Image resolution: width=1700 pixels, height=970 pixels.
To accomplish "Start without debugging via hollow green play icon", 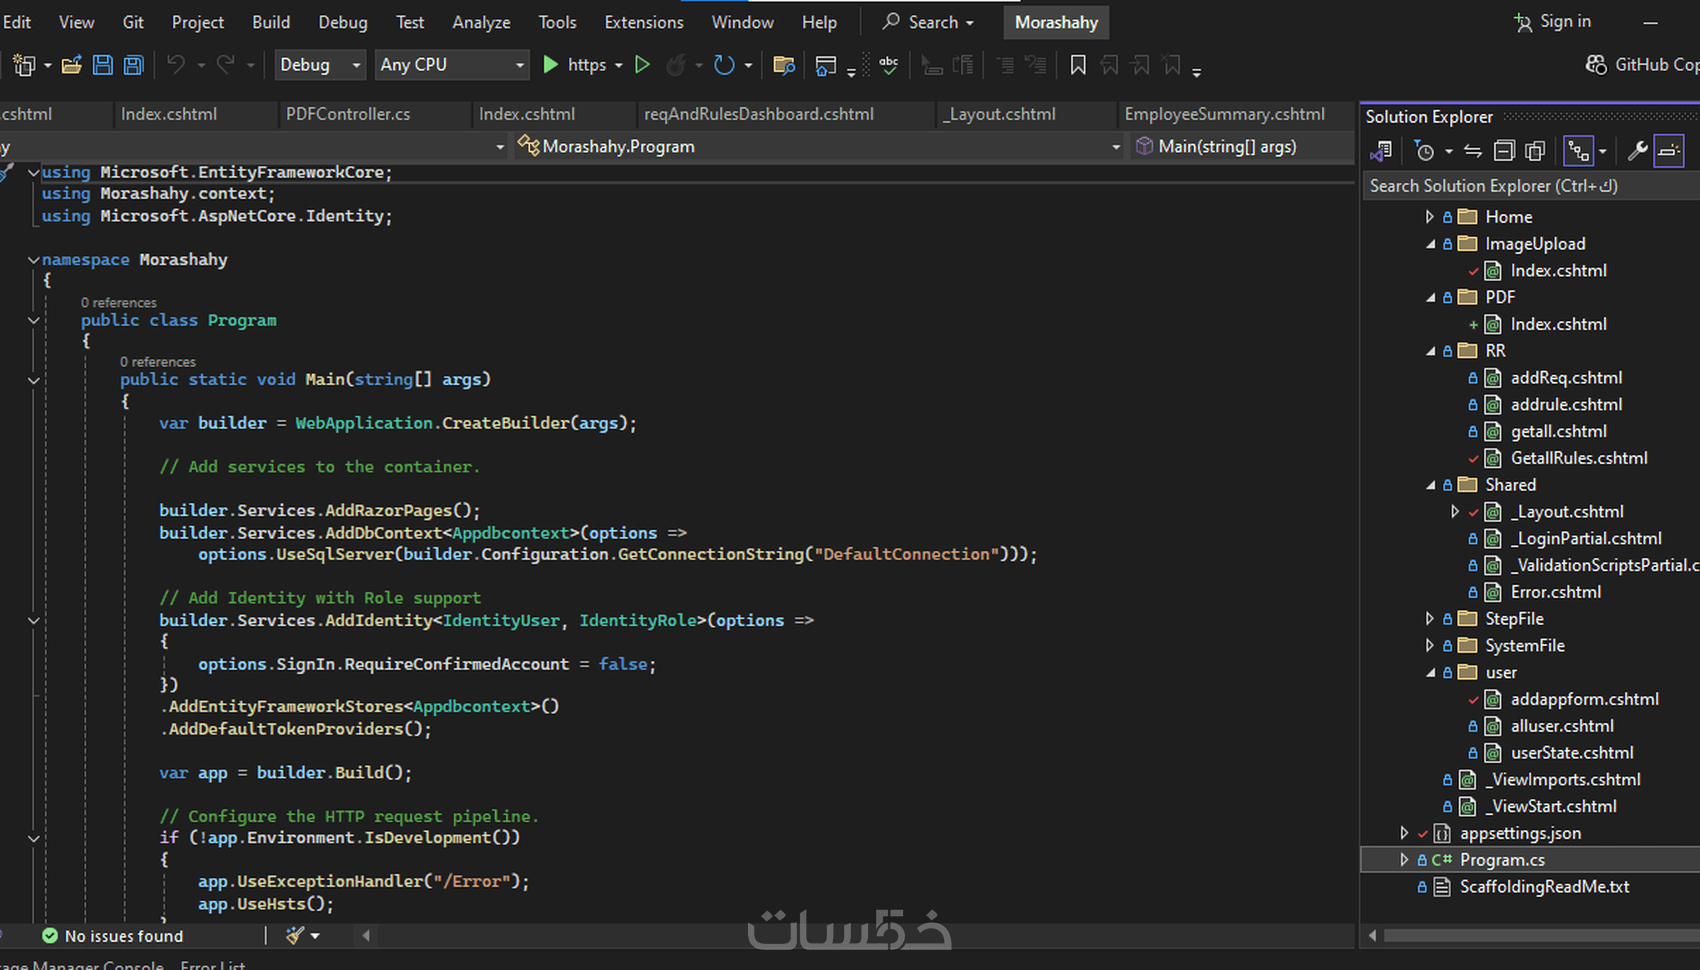I will [642, 65].
